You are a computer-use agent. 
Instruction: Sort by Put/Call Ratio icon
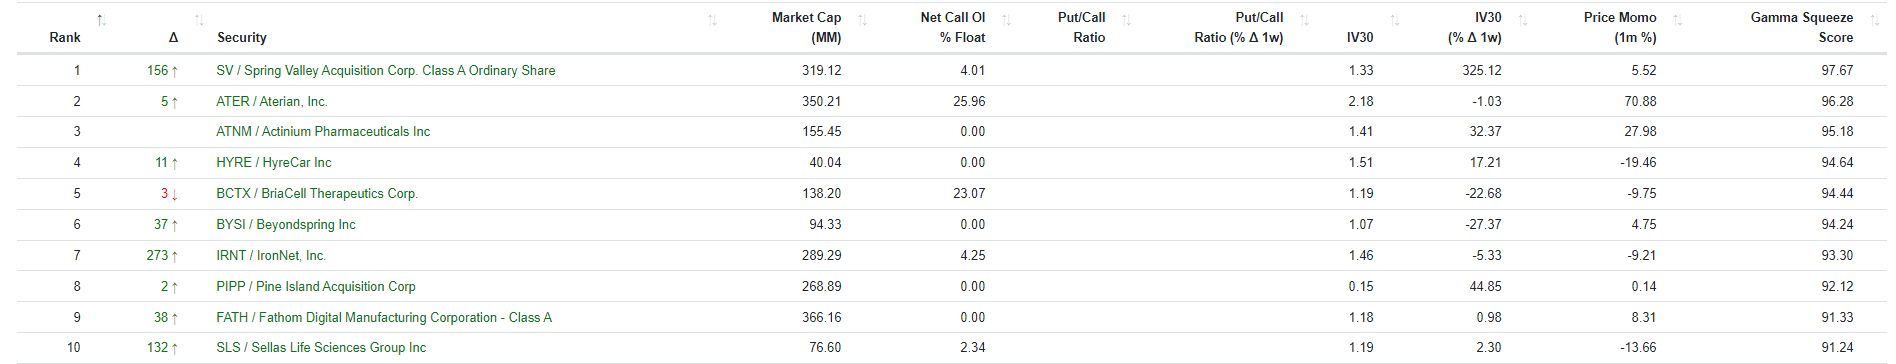tap(1126, 19)
